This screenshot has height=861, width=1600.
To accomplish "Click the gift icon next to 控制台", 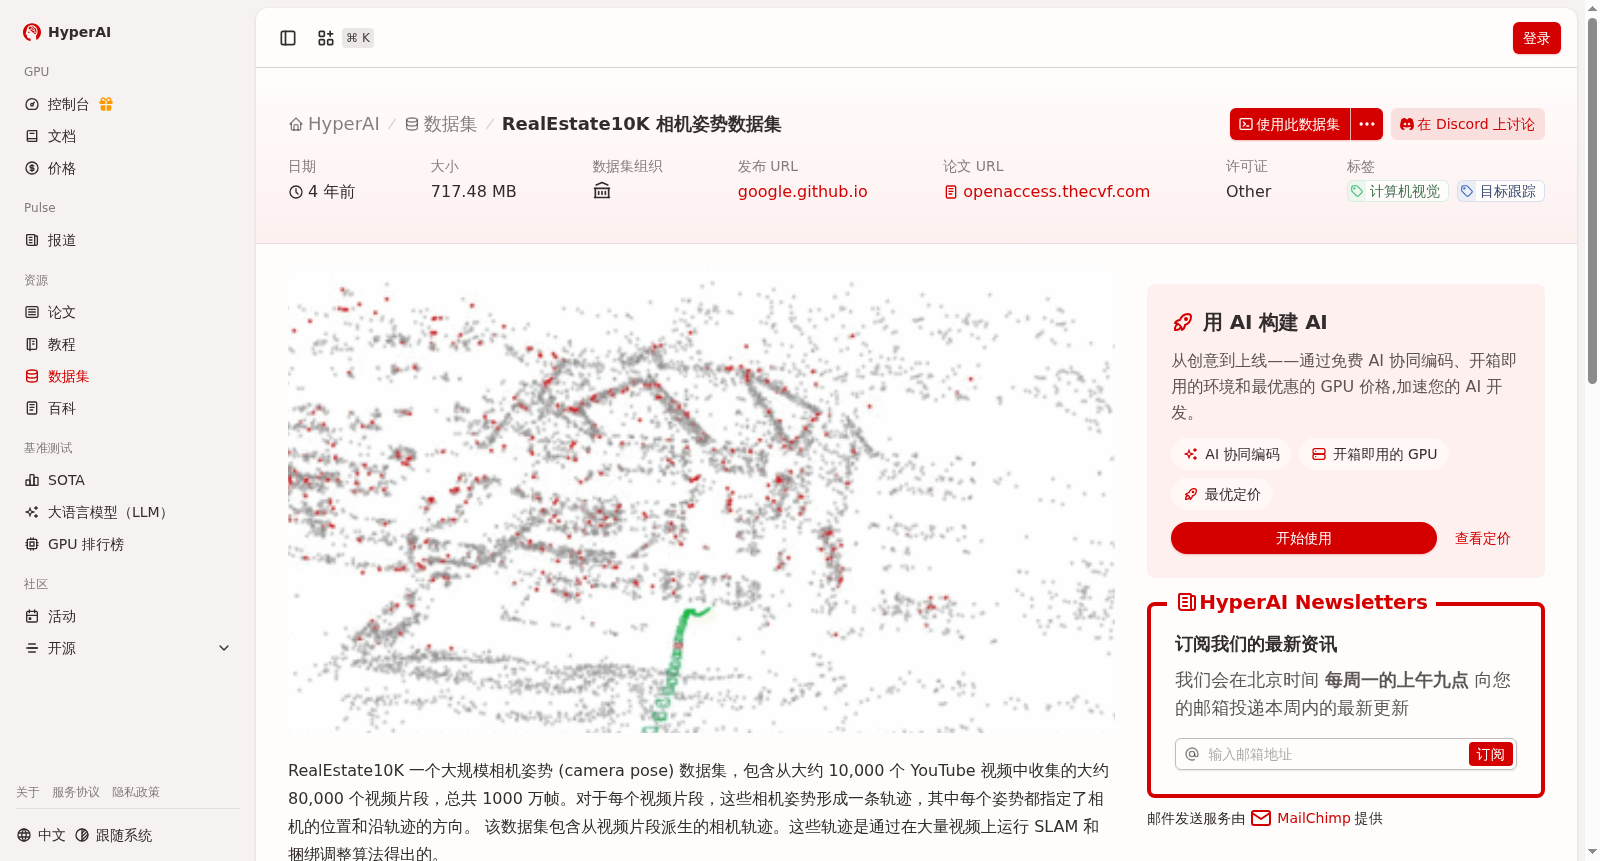I will click(106, 104).
